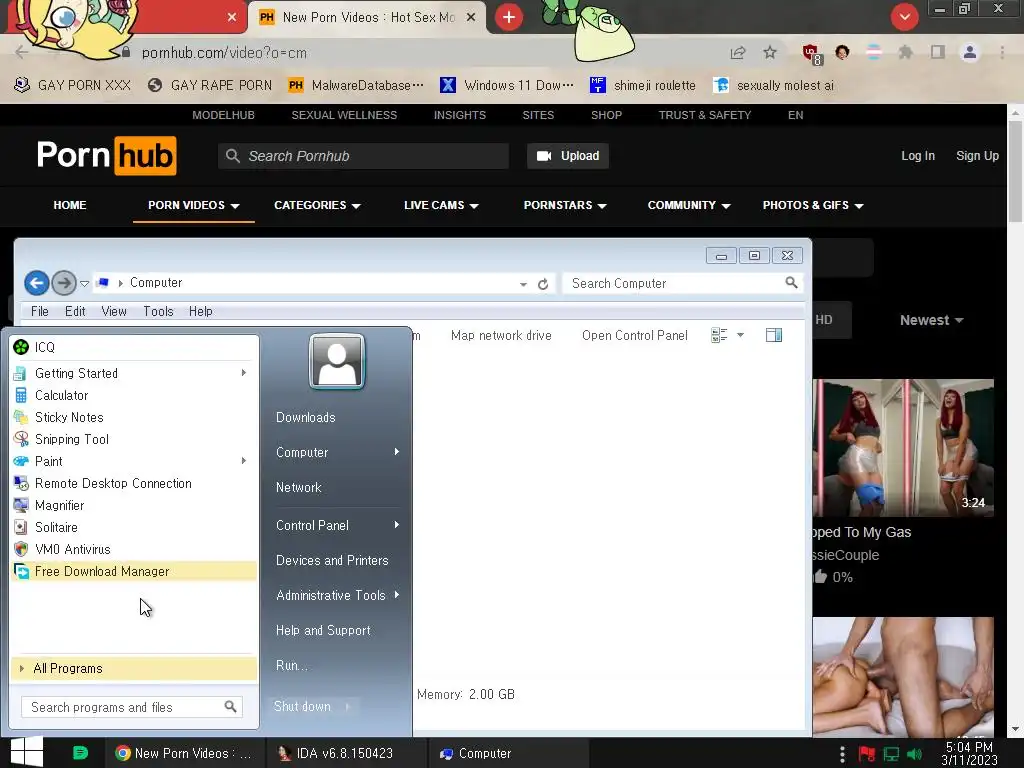The height and width of the screenshot is (768, 1024).
Task: Click the user account picture in Start menu
Action: (x=336, y=361)
